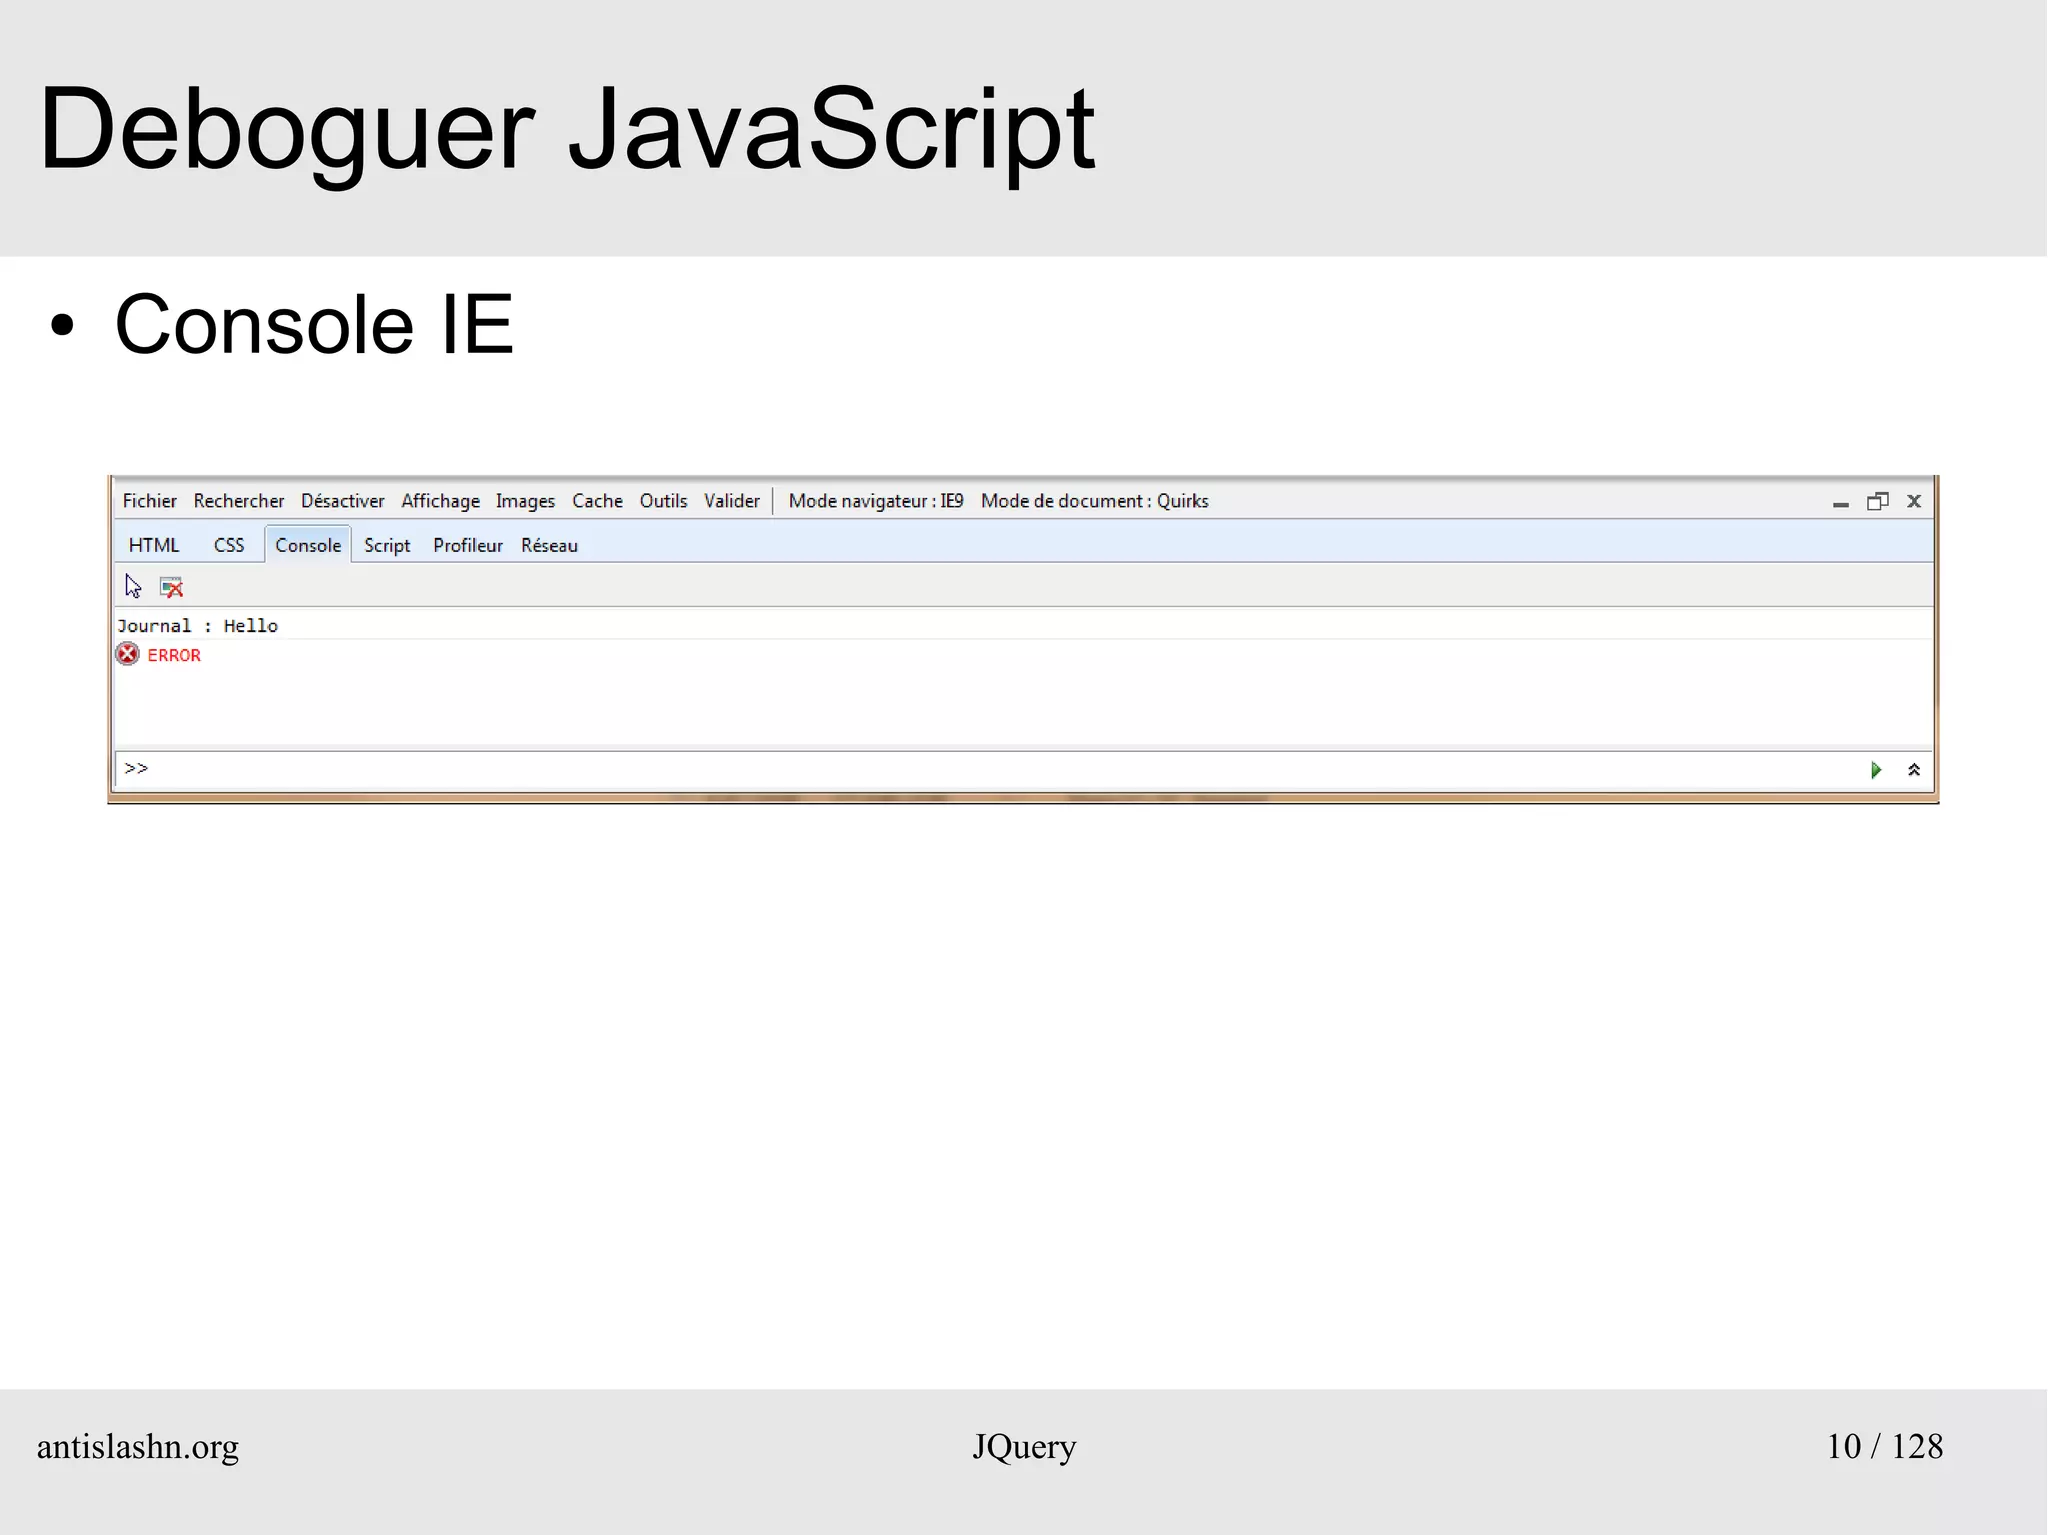Open the Cache menu
Screen dimensions: 2048x1535
pyautogui.click(x=597, y=501)
